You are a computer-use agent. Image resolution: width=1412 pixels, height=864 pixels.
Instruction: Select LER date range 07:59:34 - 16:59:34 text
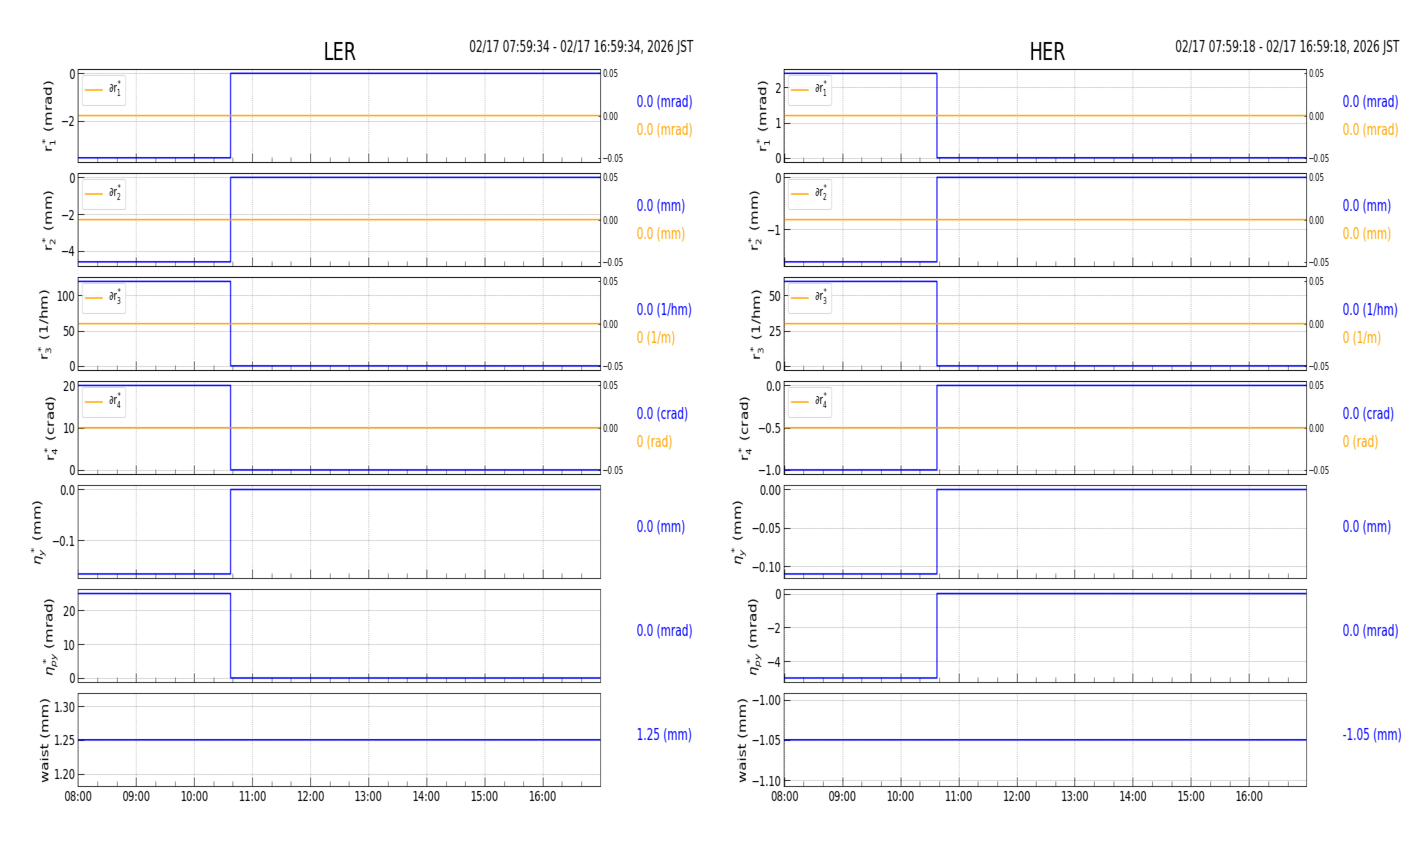(x=581, y=47)
